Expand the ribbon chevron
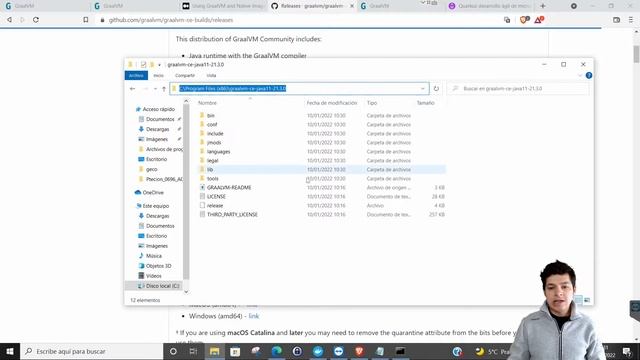The height and width of the screenshot is (360, 640). pos(580,76)
